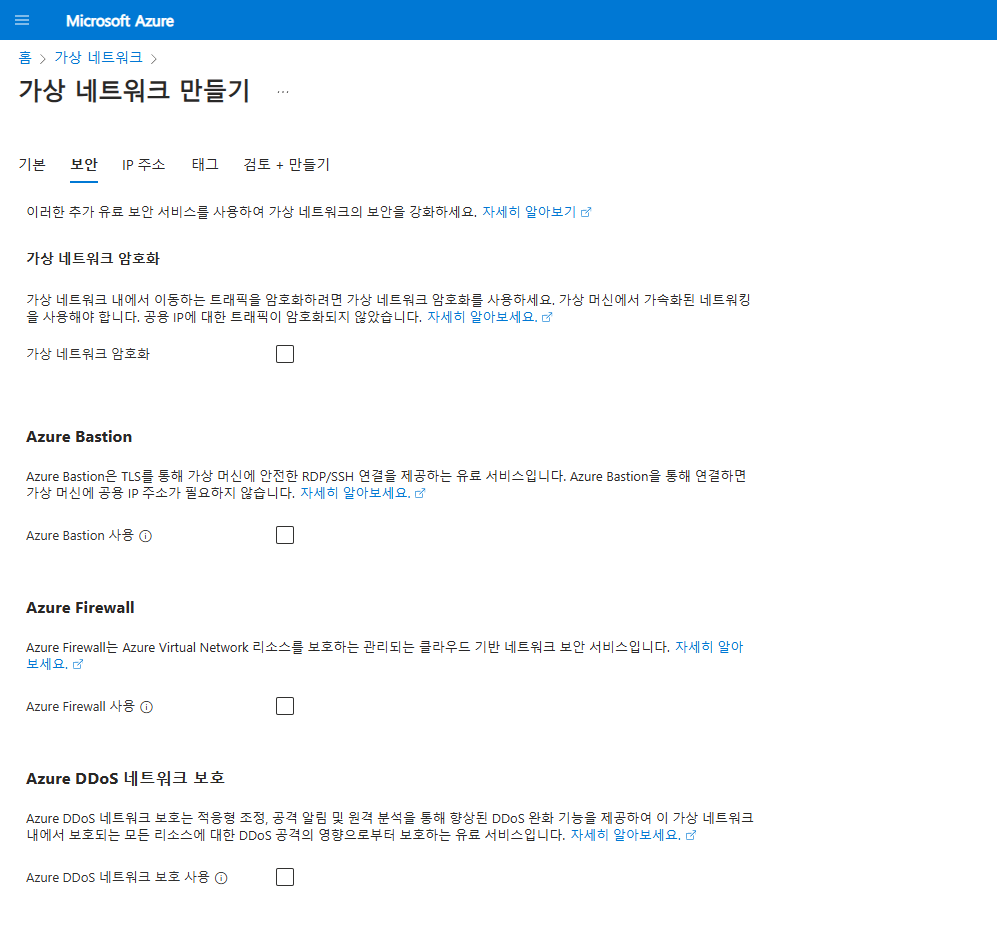Open the 자세히 알아보기 link in the intro text
The image size is (997, 935).
529,212
